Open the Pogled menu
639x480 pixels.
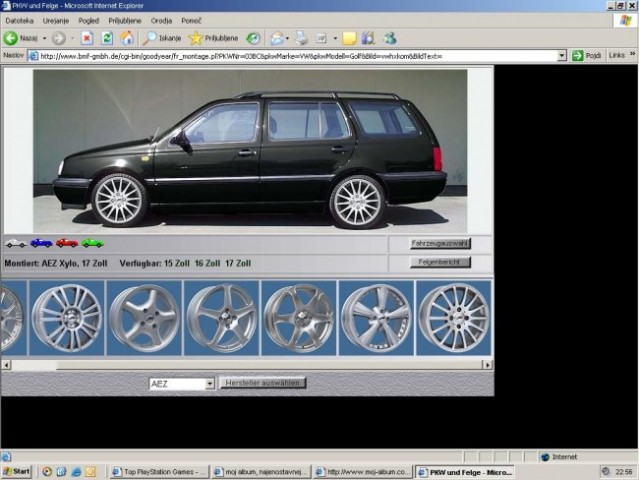pyautogui.click(x=89, y=20)
